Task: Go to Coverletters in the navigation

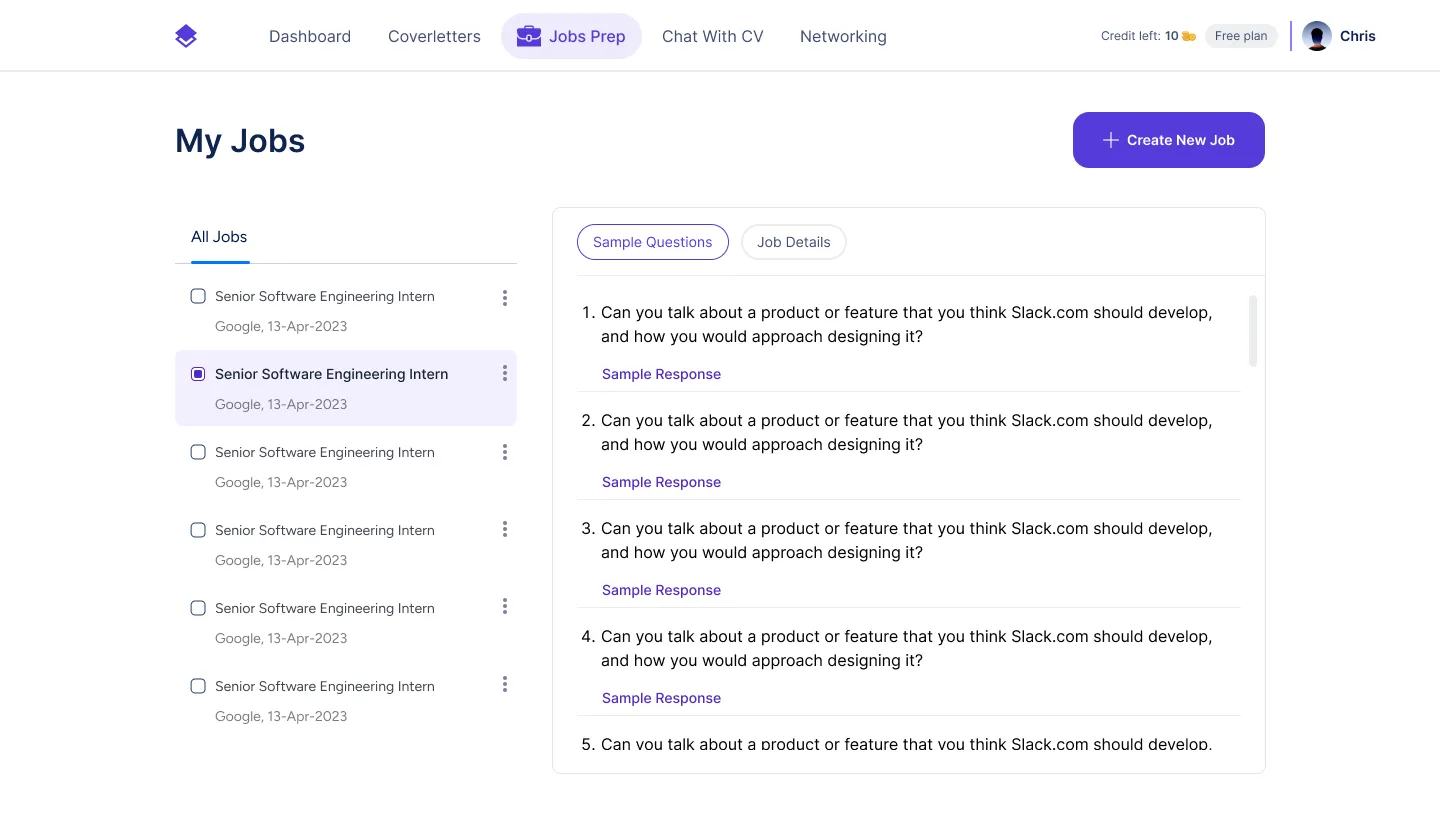Action: pyautogui.click(x=434, y=36)
